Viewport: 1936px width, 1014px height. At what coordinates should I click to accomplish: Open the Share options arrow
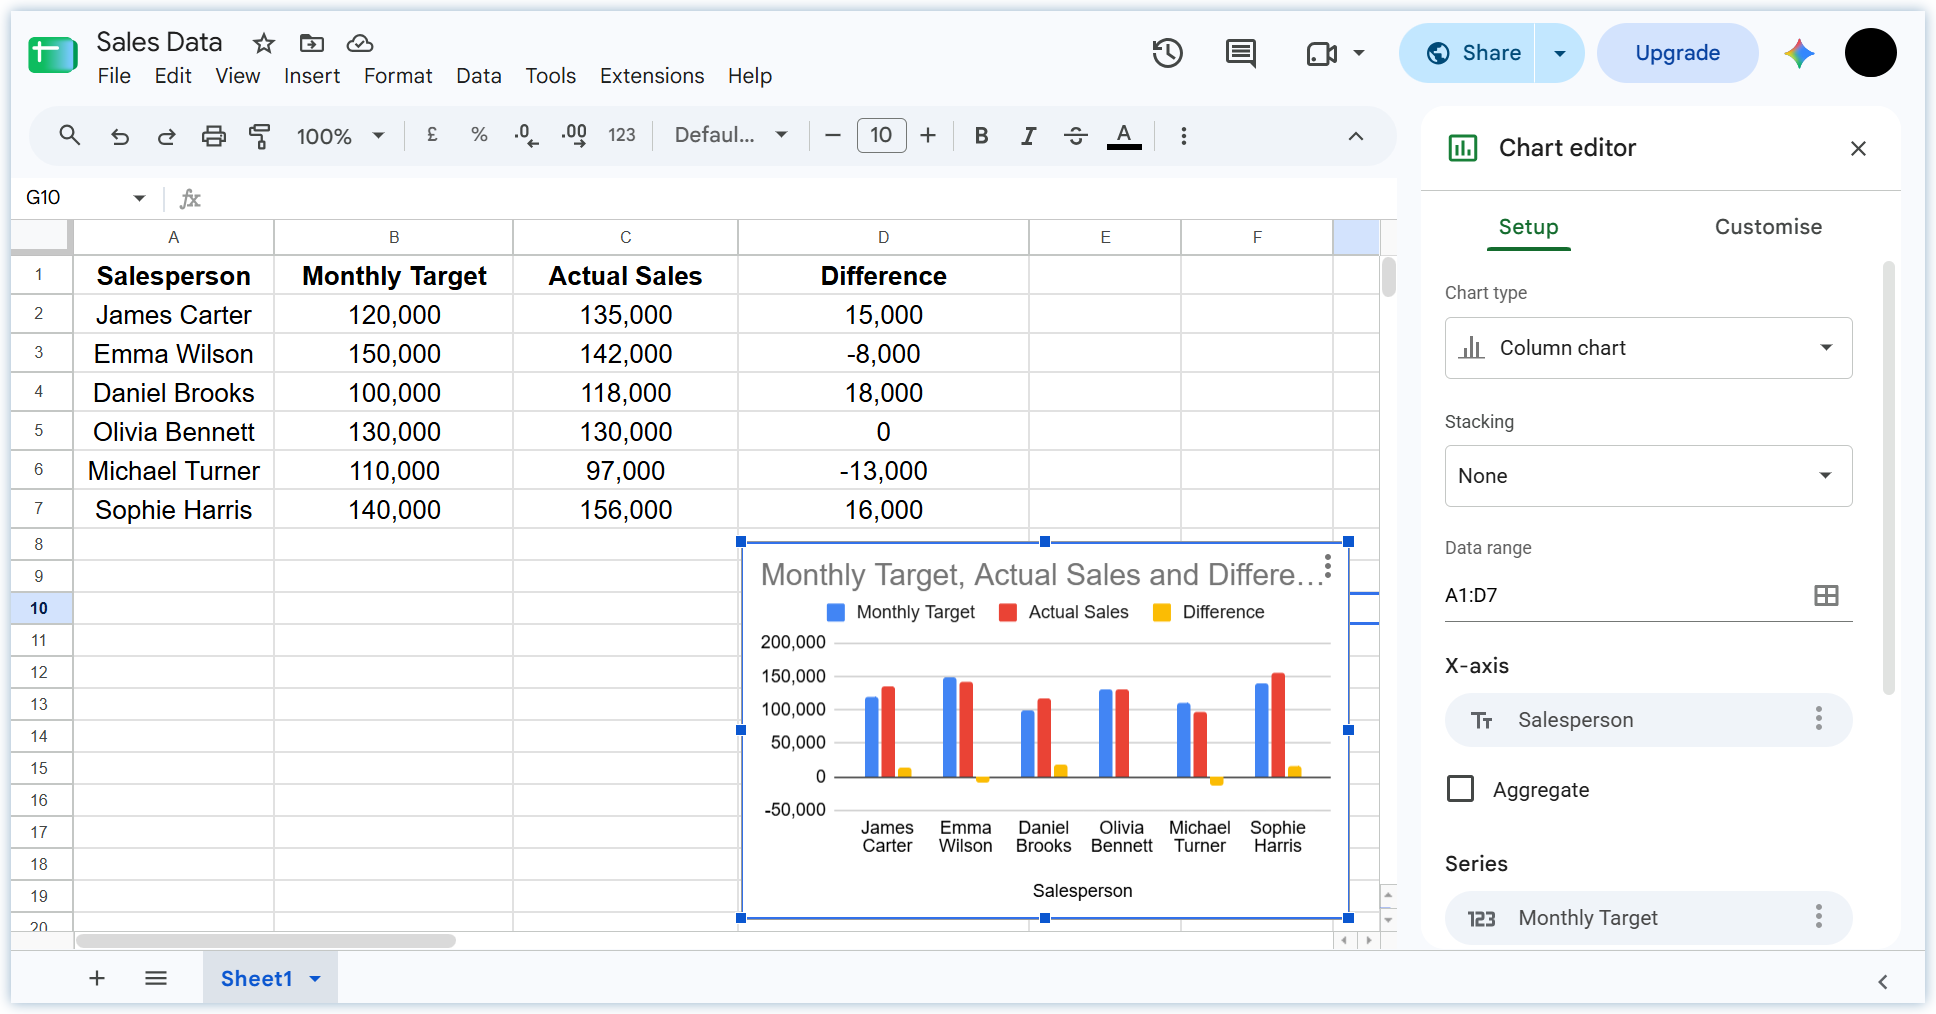(x=1559, y=53)
